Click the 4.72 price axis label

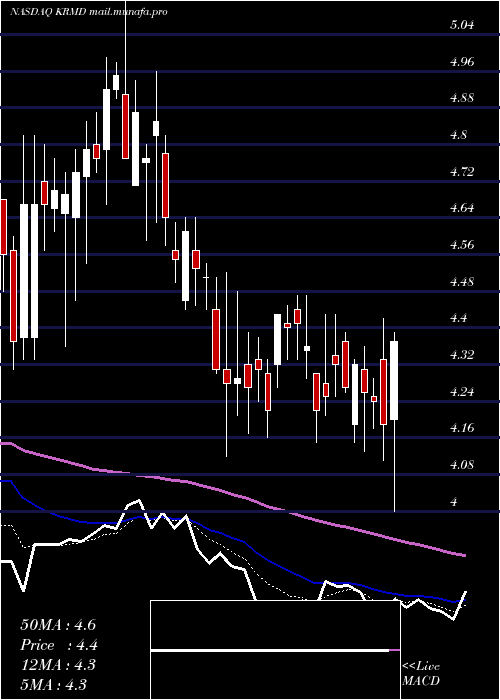[462, 171]
